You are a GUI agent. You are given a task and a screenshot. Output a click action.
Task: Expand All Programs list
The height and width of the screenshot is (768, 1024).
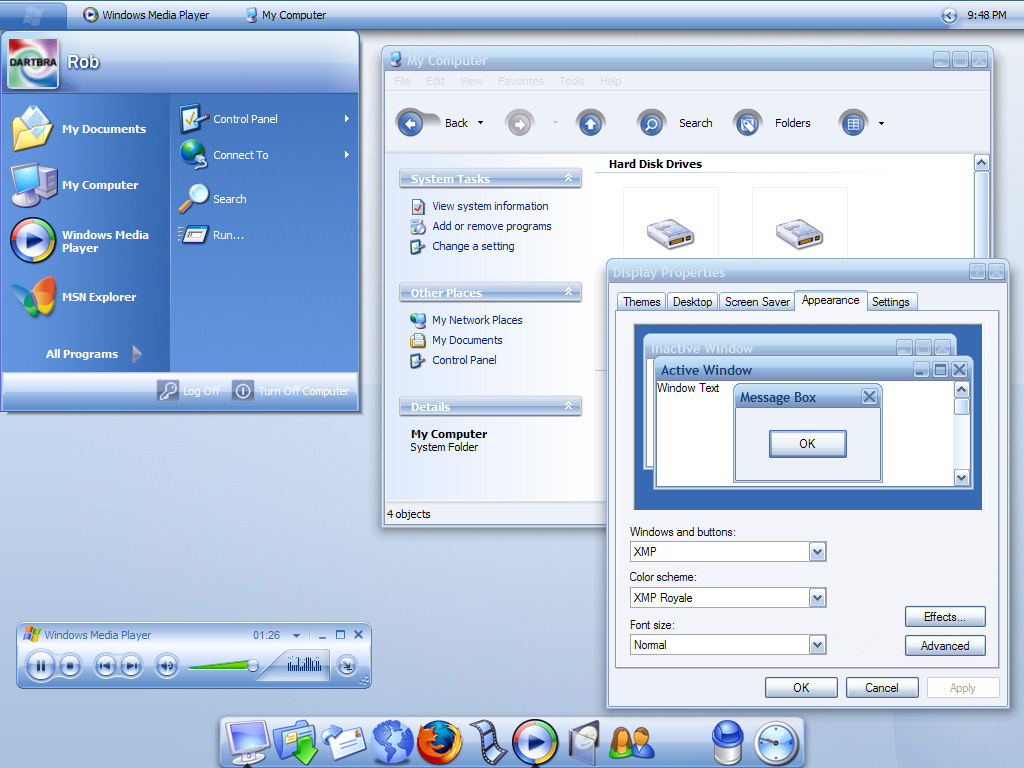(x=93, y=354)
